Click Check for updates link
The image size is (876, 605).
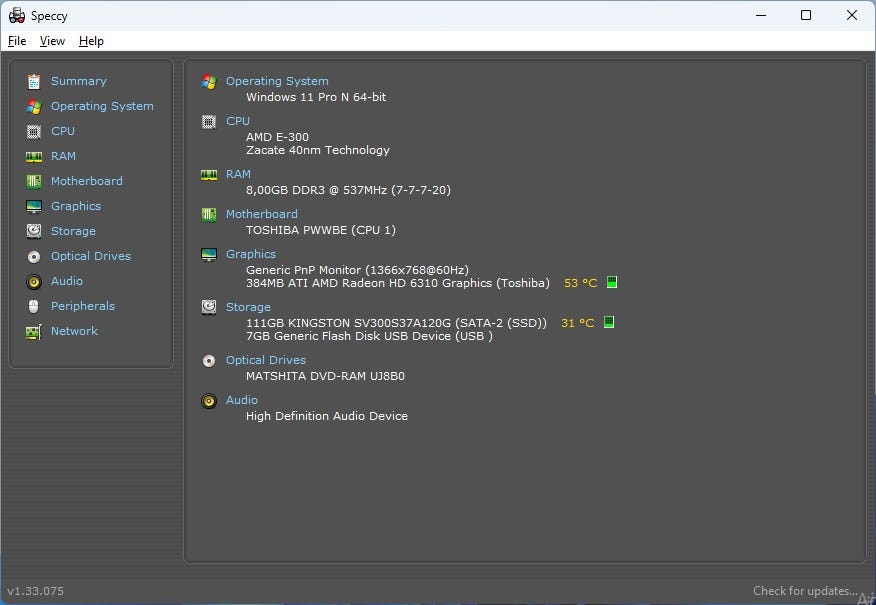(805, 590)
